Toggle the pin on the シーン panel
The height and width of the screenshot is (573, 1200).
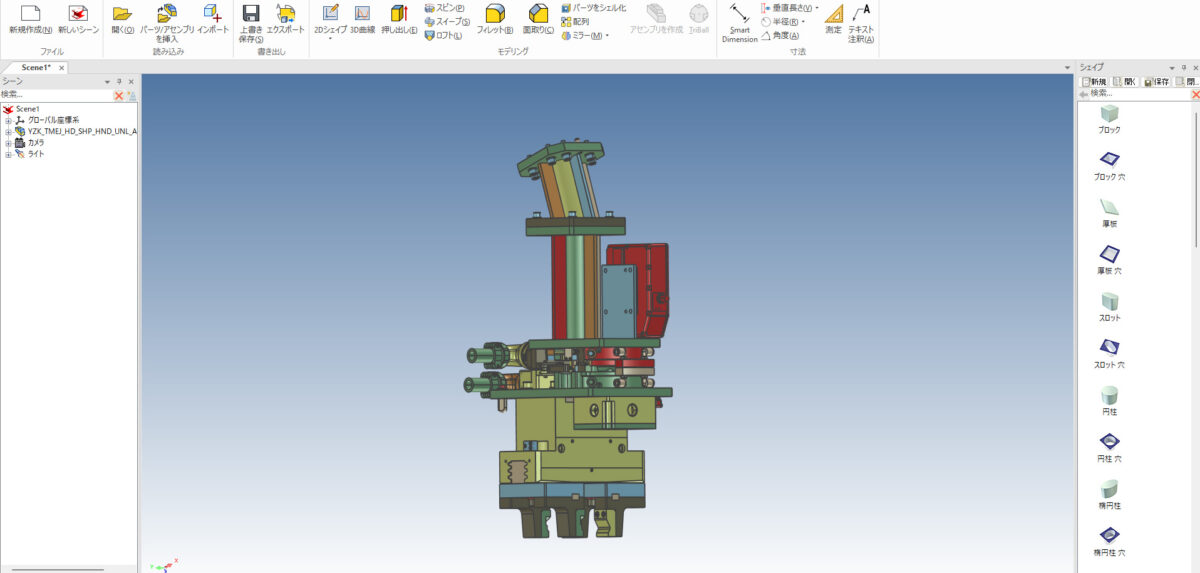coord(119,82)
